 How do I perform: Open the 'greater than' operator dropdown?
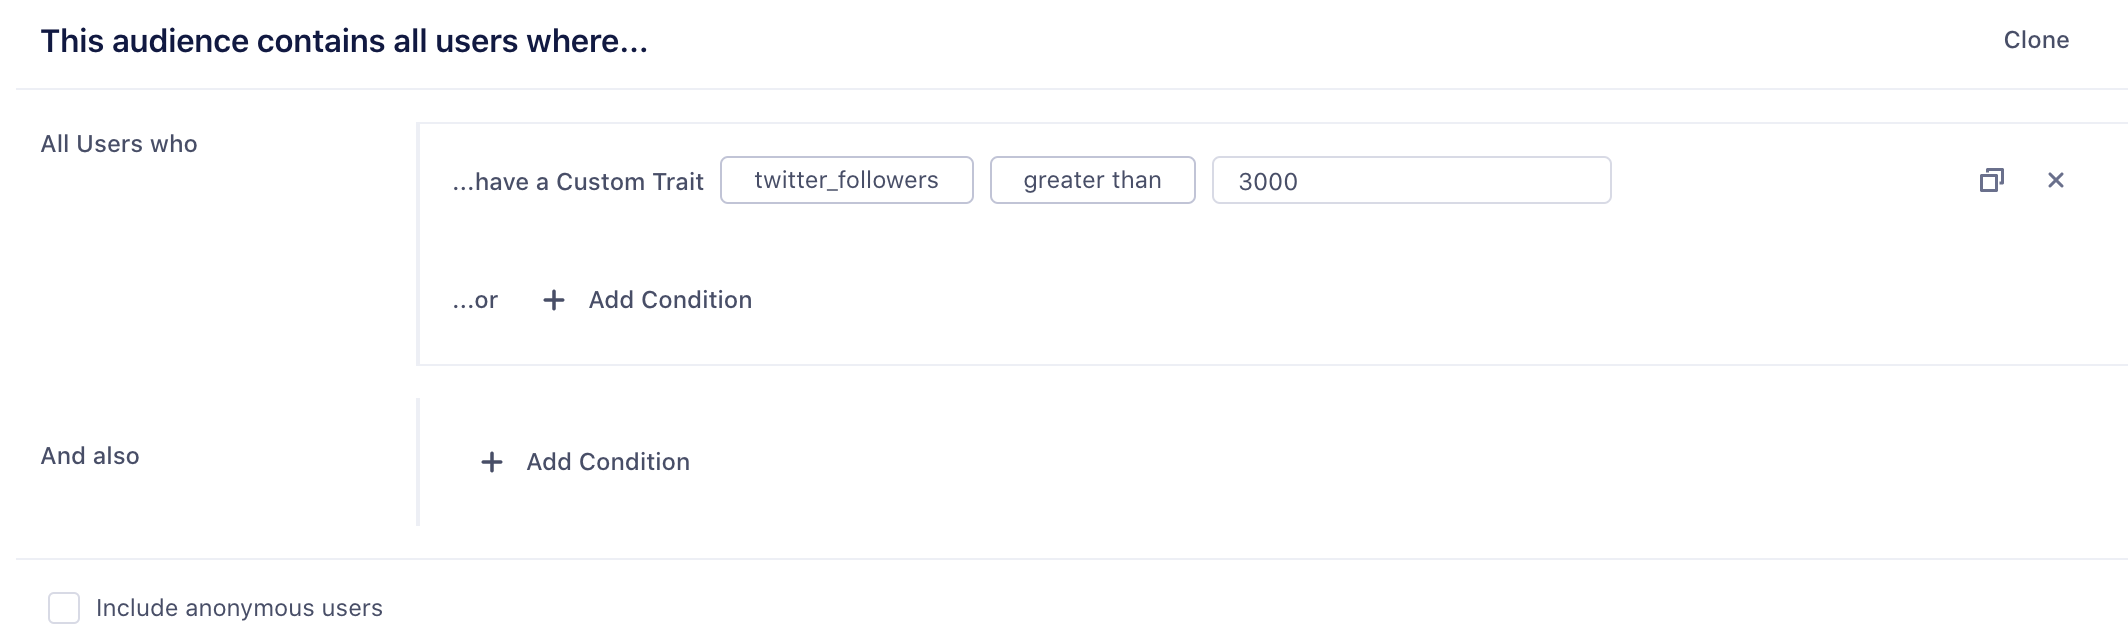click(x=1092, y=180)
